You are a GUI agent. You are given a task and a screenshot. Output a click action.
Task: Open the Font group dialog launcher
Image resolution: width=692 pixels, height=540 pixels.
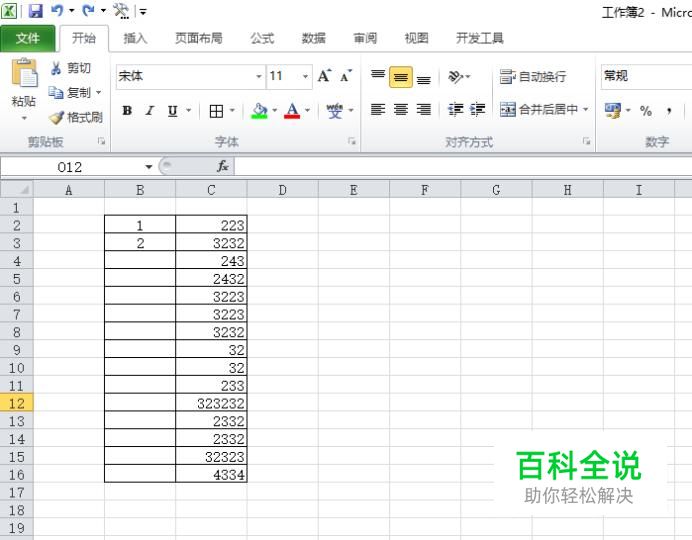click(x=352, y=141)
